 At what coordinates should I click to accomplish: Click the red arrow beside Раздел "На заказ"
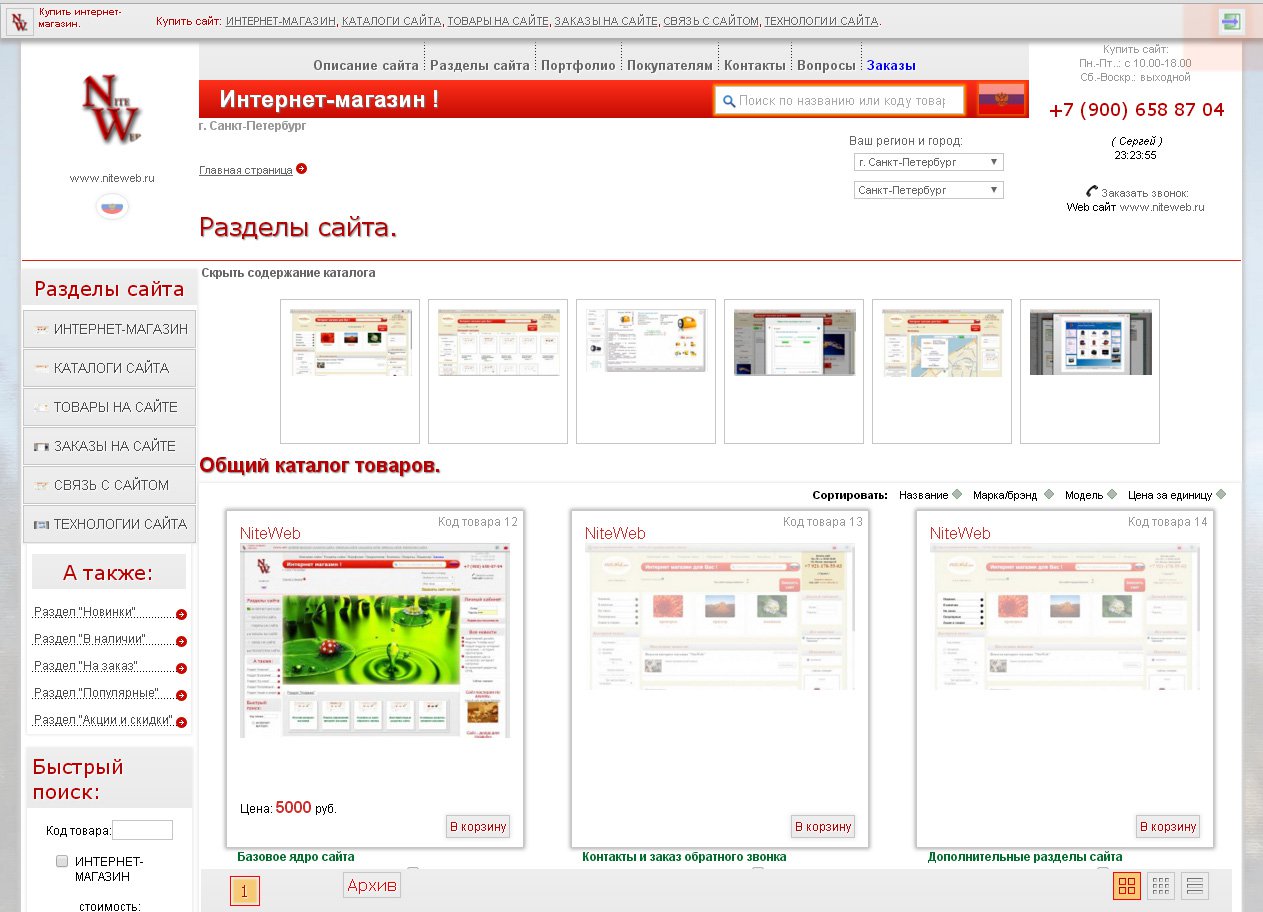point(181,669)
